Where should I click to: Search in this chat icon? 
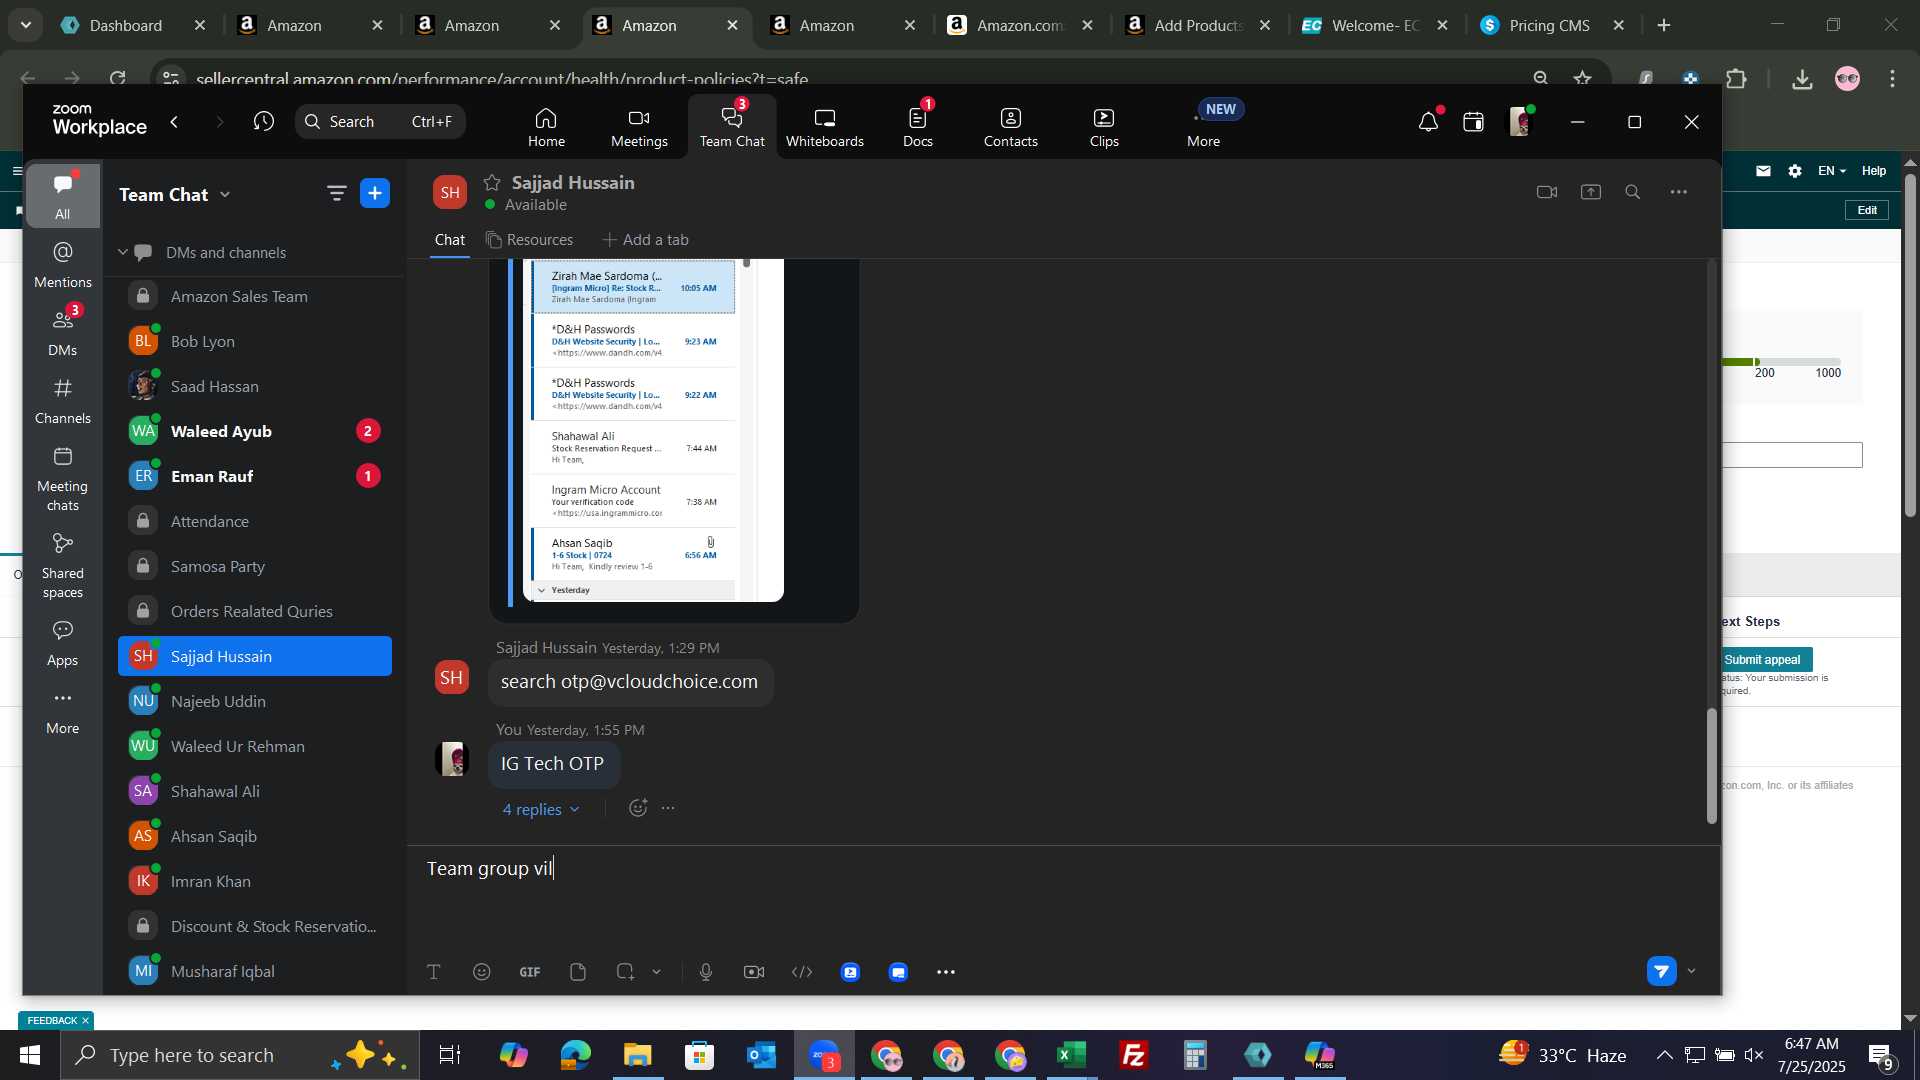[1633, 192]
